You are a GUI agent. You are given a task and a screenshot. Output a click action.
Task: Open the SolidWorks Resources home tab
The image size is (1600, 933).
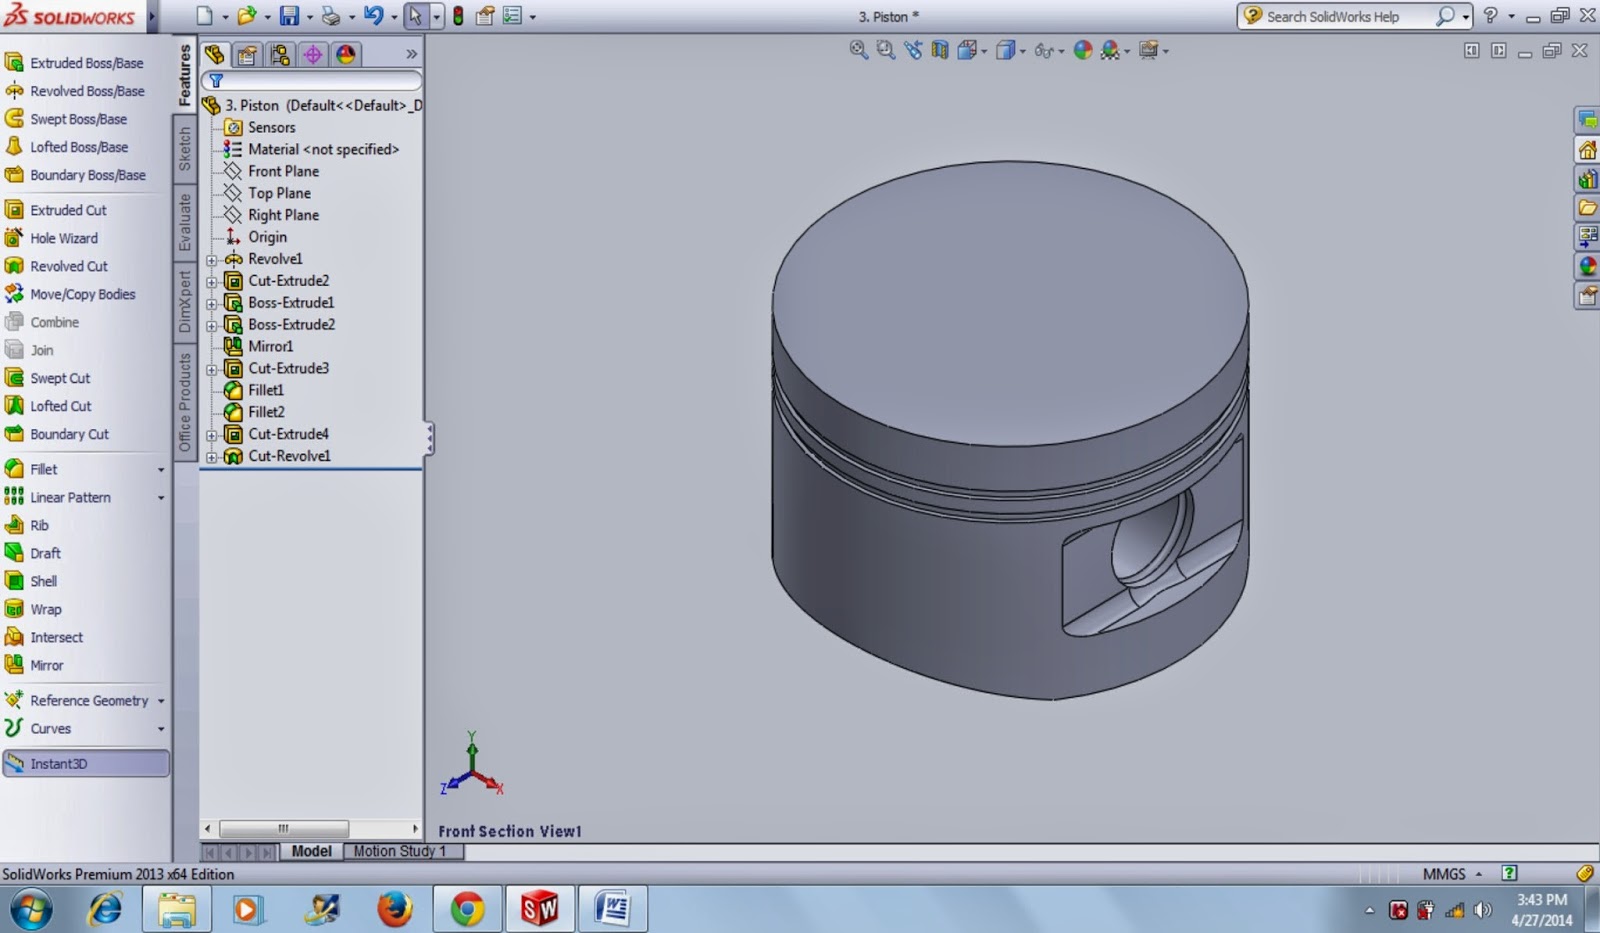point(1587,150)
